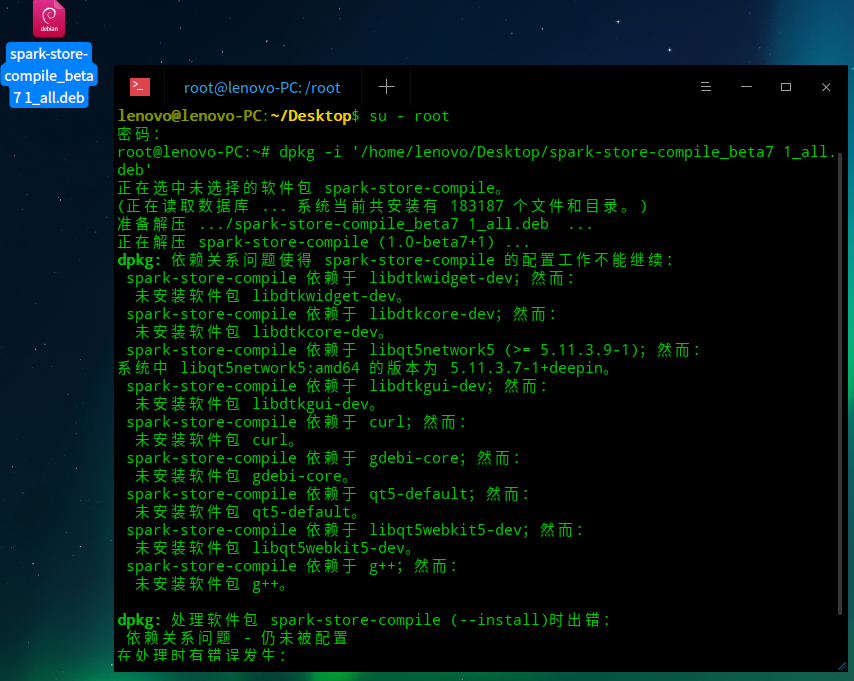Click the qt5-default missing package line
Viewport: 854px width, 681px height.
[247, 512]
